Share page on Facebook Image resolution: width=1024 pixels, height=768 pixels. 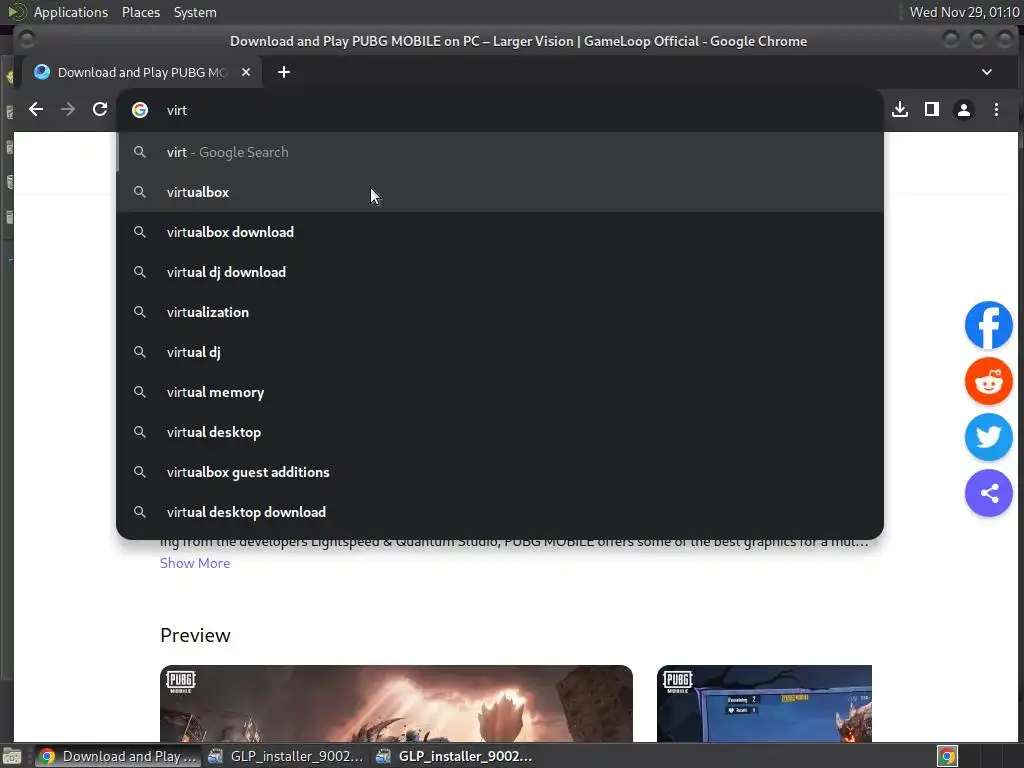coord(989,325)
